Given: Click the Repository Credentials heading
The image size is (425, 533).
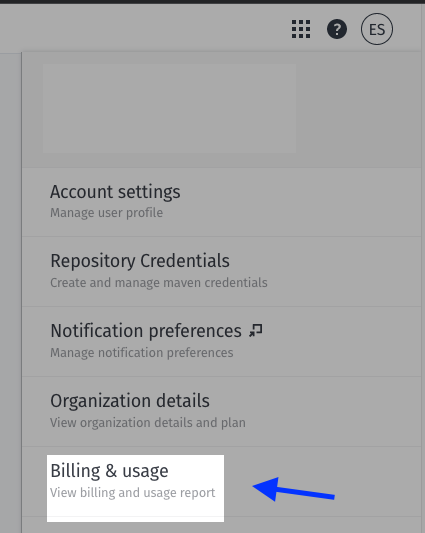Looking at the screenshot, I should (x=140, y=261).
